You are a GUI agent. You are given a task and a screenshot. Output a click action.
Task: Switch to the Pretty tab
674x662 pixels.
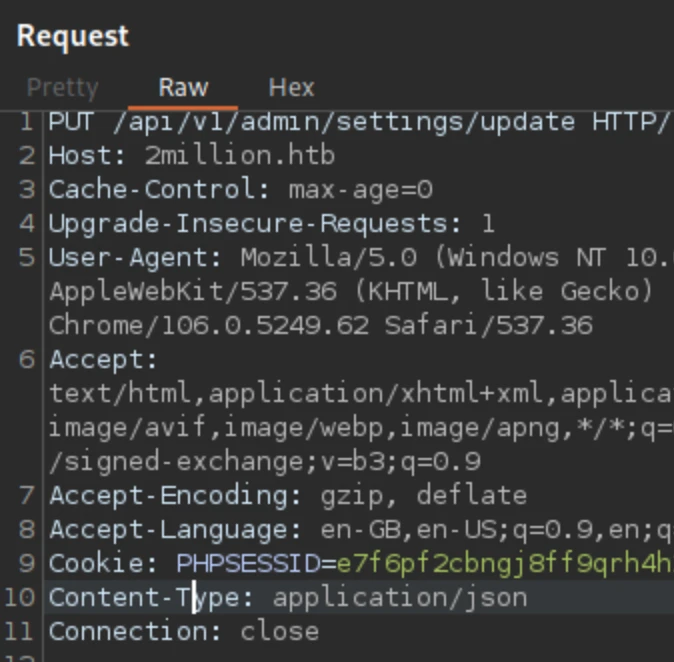[x=63, y=88]
